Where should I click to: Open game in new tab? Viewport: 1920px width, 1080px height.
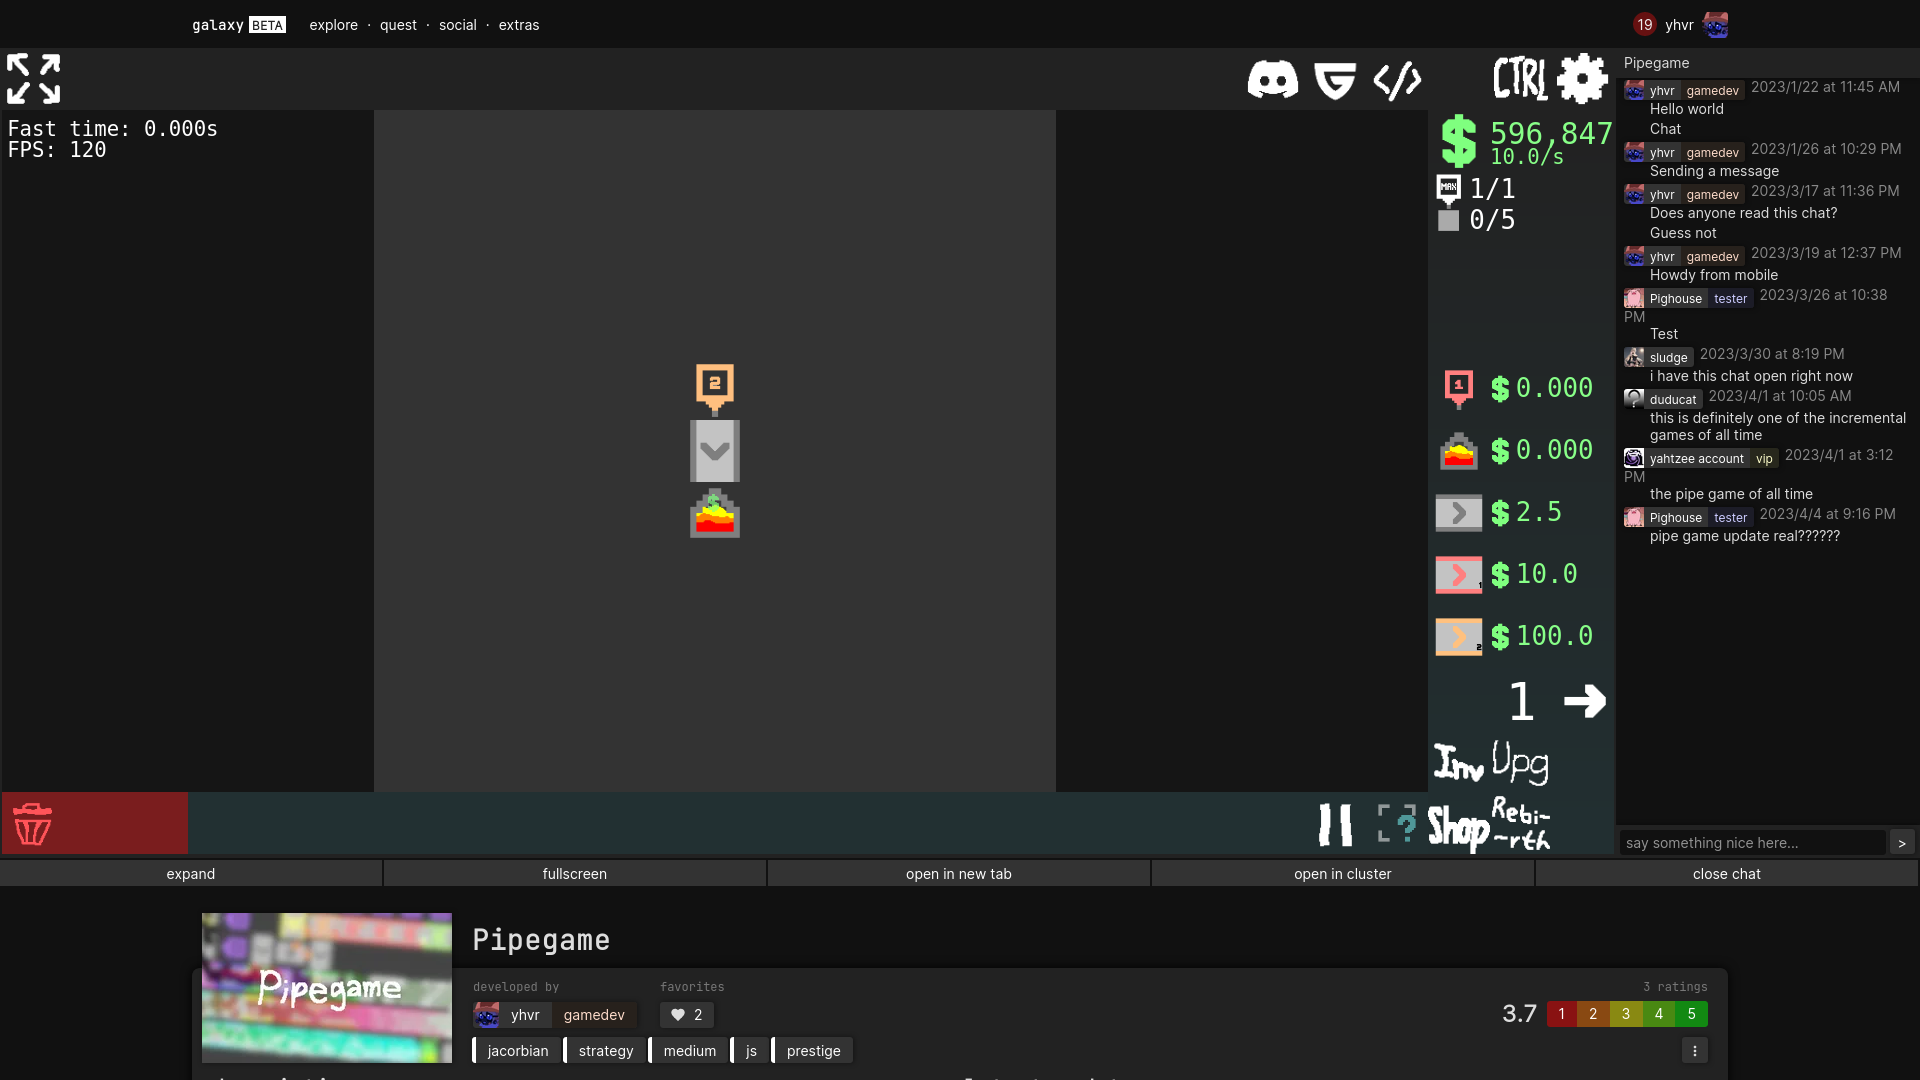click(x=959, y=873)
